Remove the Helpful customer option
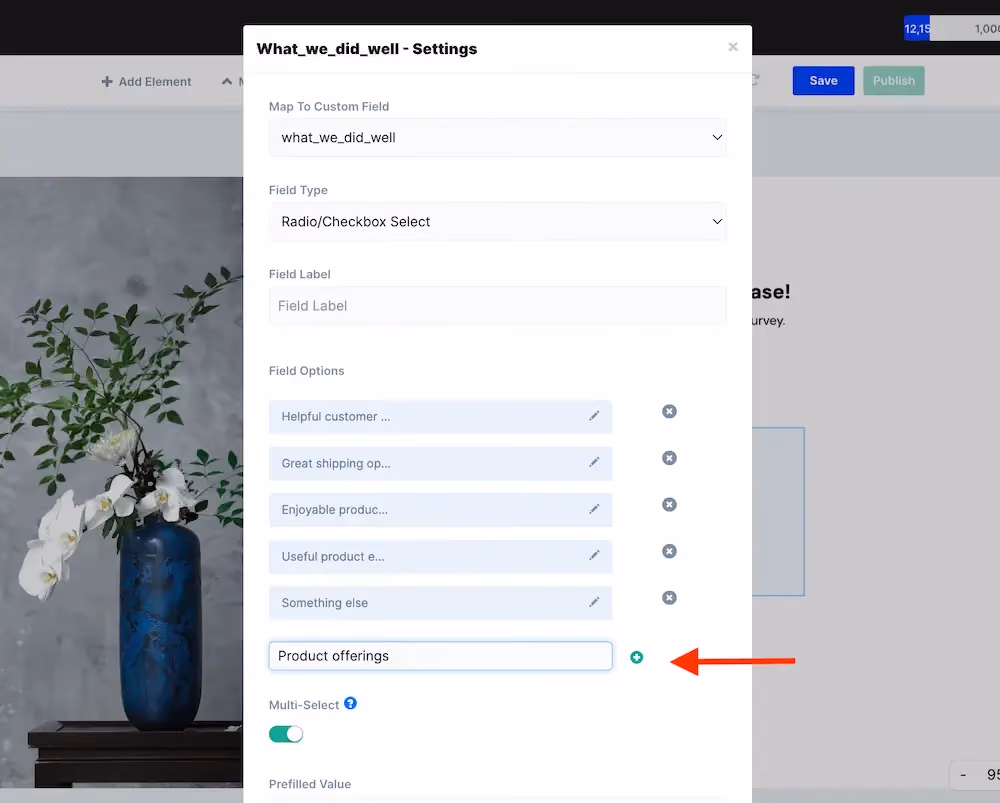This screenshot has width=1000, height=803. pos(669,411)
